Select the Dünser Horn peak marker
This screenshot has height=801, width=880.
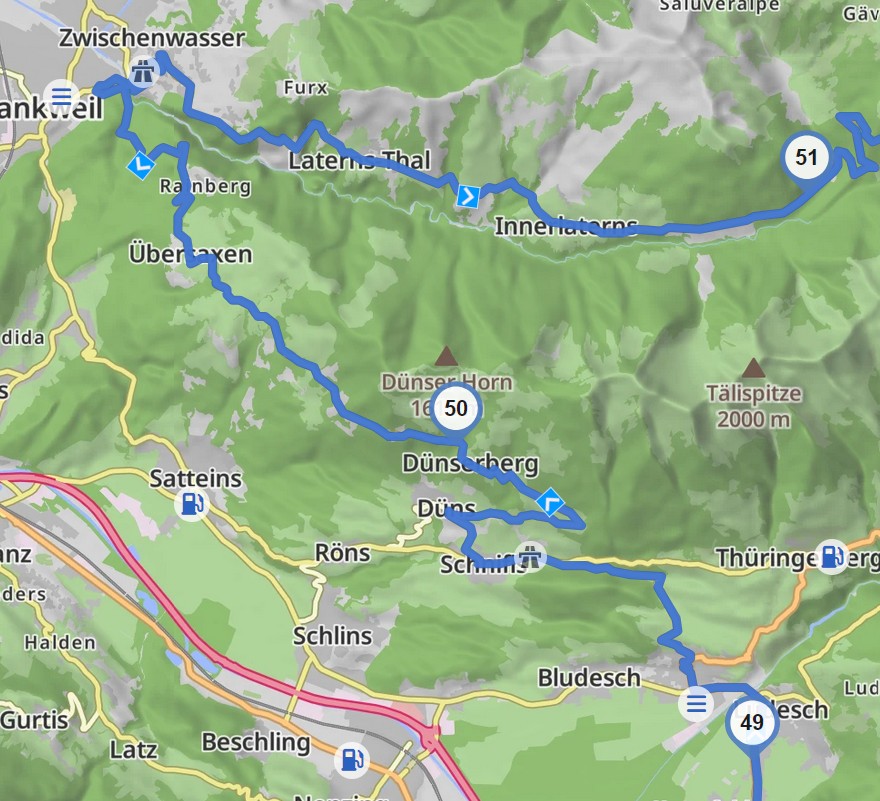446,356
